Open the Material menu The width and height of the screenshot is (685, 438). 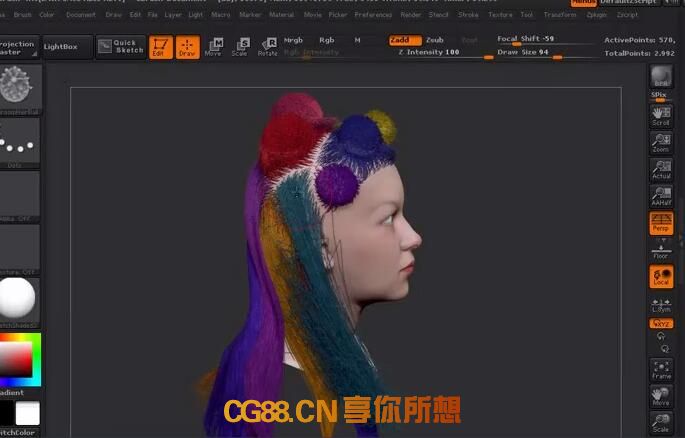coord(281,15)
